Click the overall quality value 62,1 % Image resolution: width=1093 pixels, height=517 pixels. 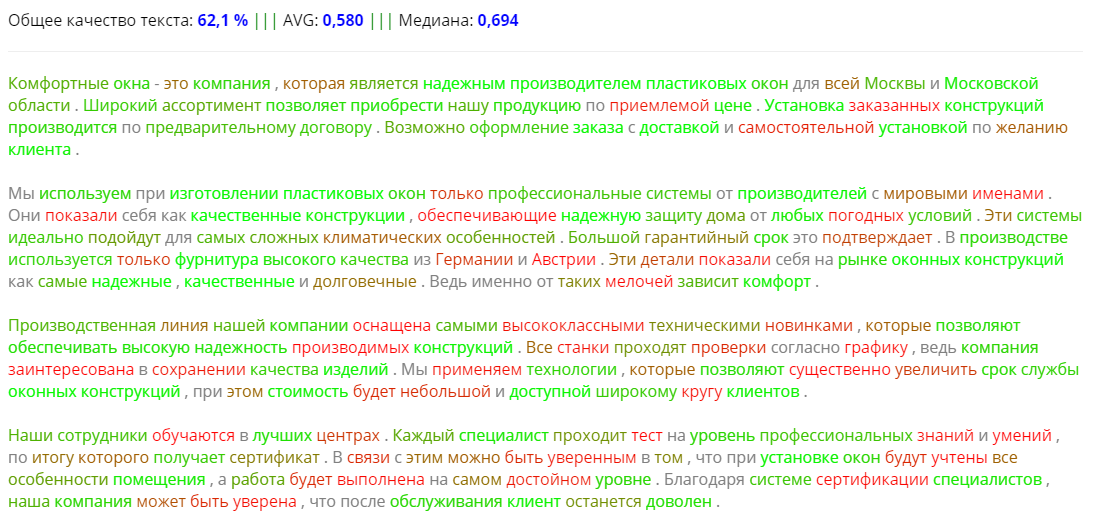(x=223, y=20)
